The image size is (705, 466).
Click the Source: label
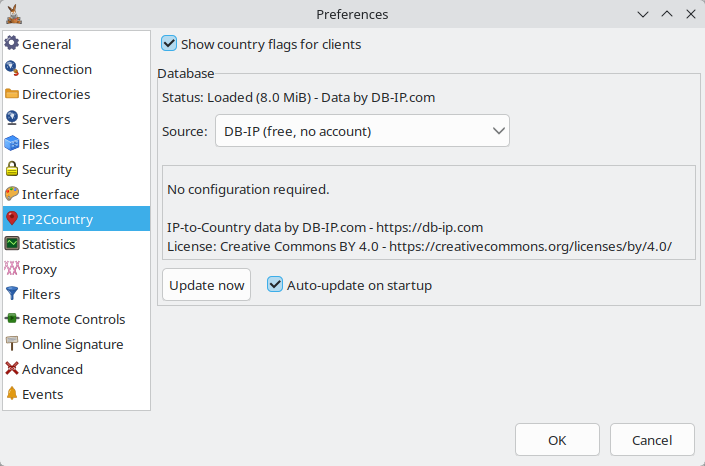click(185, 131)
